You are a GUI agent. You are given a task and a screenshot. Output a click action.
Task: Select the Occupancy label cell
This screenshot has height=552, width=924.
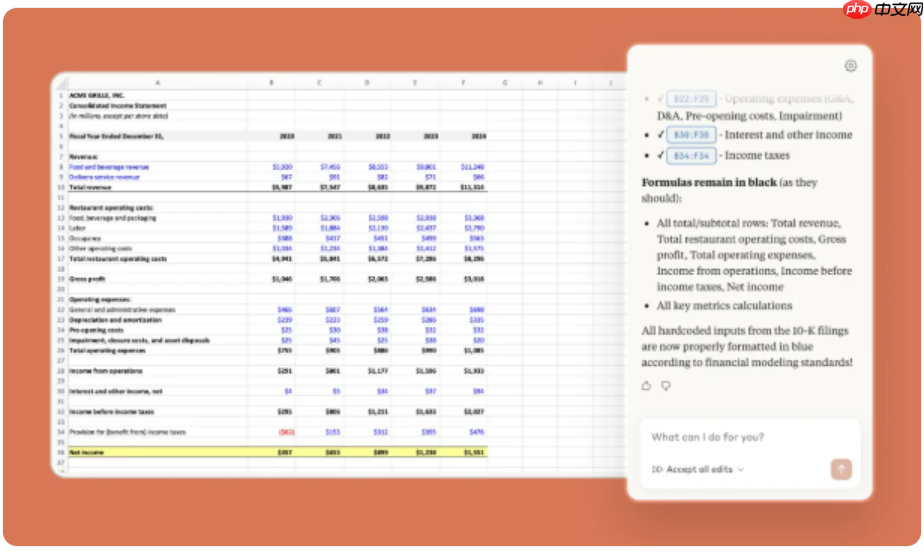[x=85, y=239]
